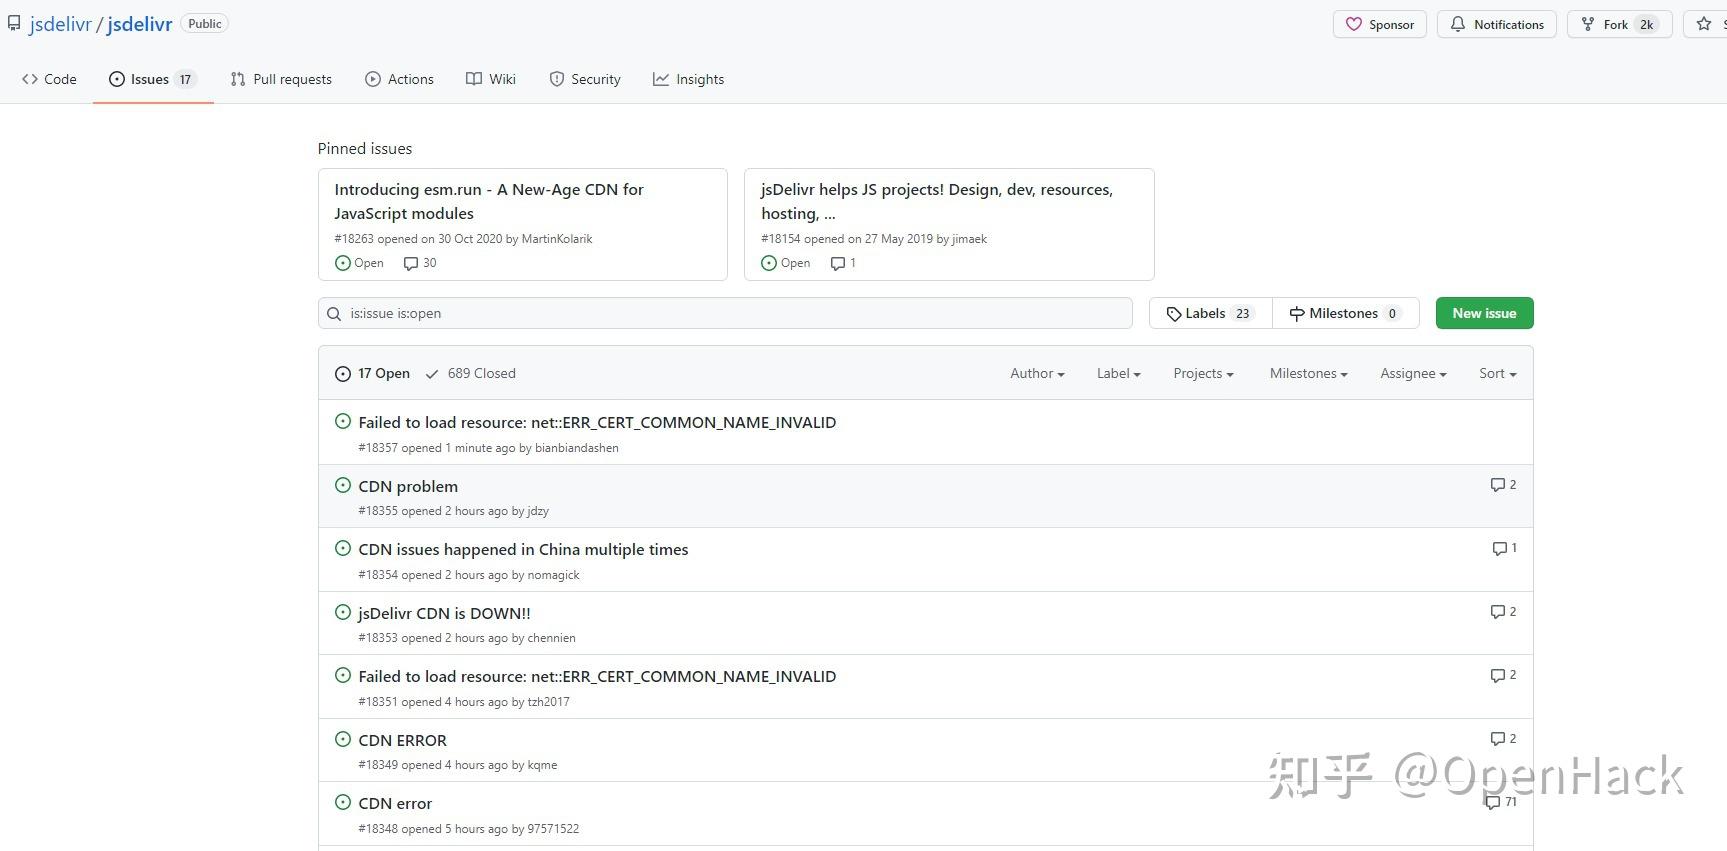Click the comment icon on CDN problem issue
The image size is (1727, 851).
[x=1497, y=485]
